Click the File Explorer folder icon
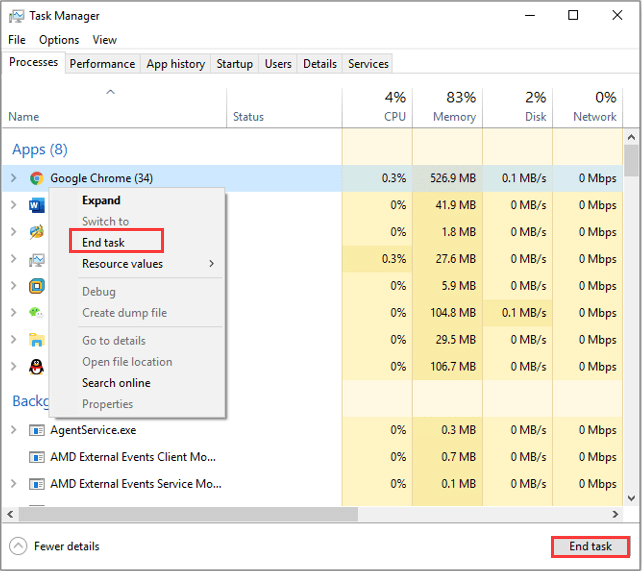Image resolution: width=642 pixels, height=571 pixels. click(x=36, y=340)
